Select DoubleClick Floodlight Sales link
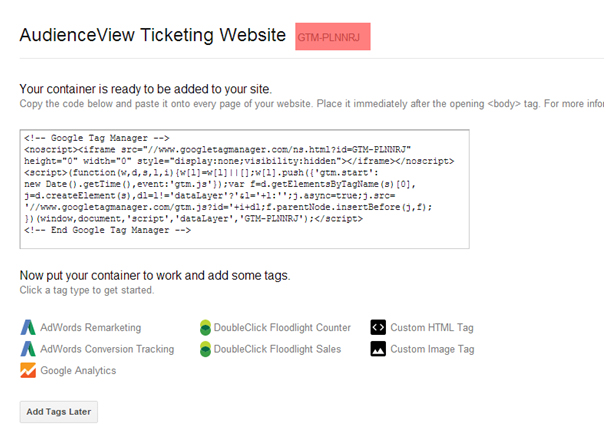 click(277, 349)
